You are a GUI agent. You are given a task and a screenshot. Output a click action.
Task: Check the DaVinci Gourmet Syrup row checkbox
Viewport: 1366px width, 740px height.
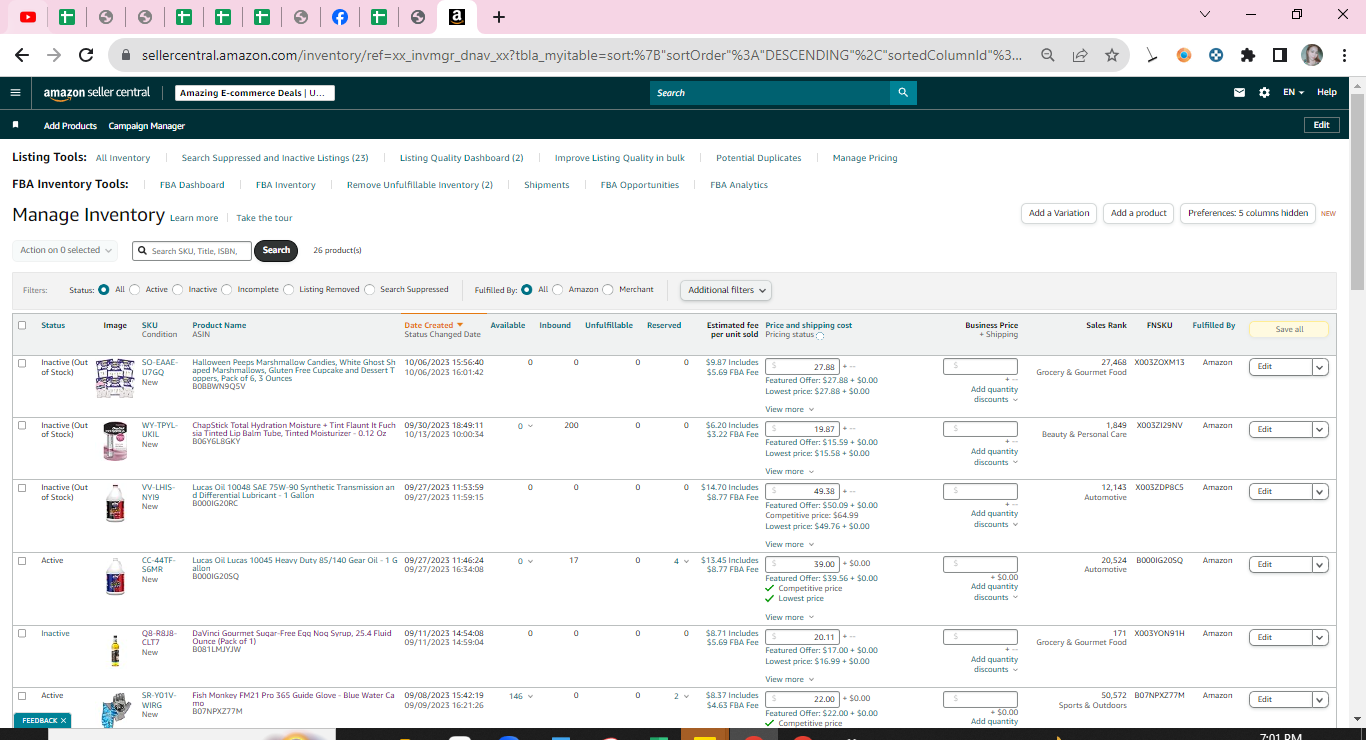tap(22, 634)
